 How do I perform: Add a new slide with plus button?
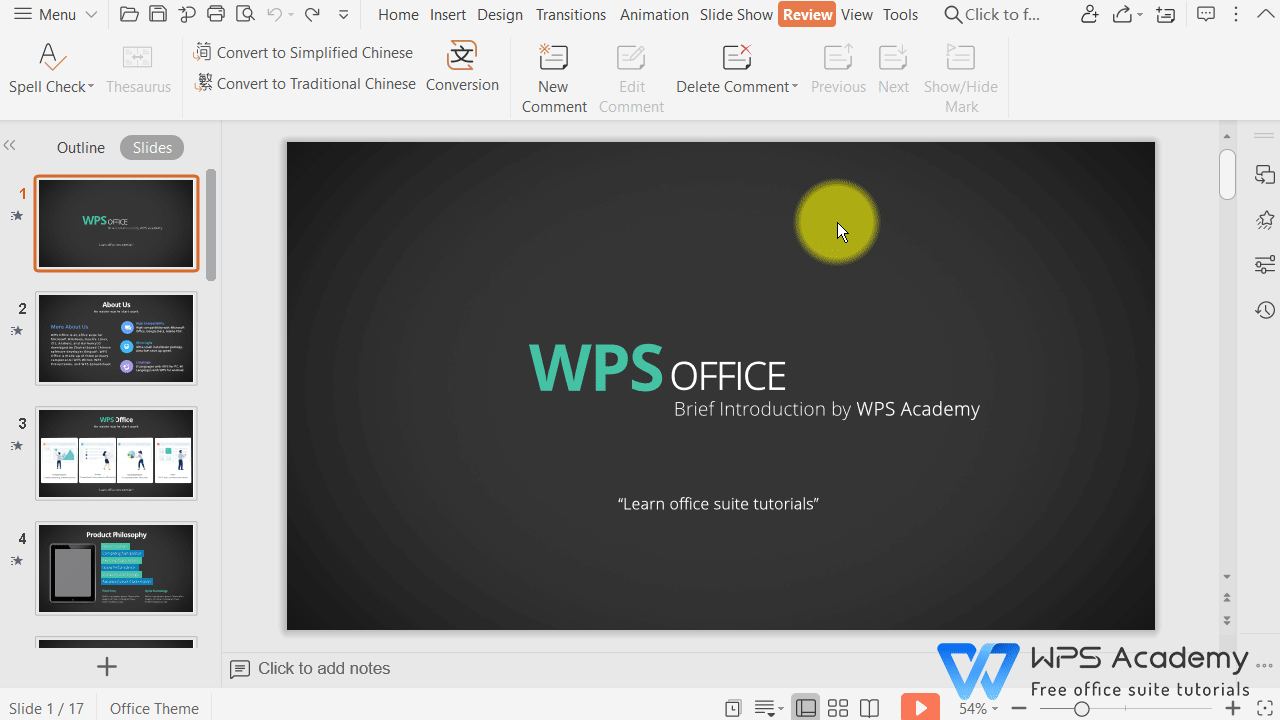click(107, 666)
